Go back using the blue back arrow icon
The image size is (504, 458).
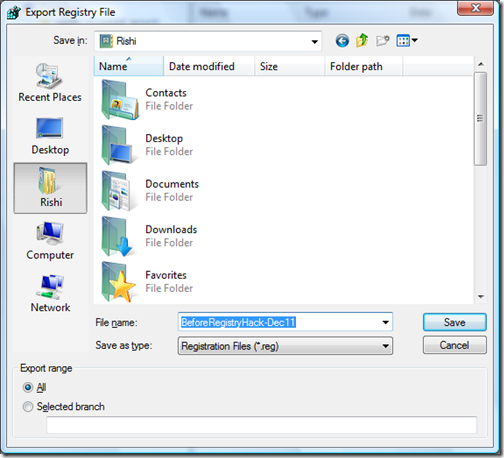point(342,41)
